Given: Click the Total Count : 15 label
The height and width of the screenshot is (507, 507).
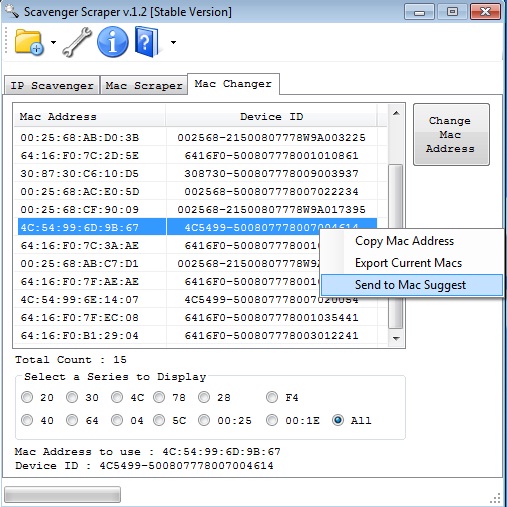Looking at the screenshot, I should coord(71,360).
